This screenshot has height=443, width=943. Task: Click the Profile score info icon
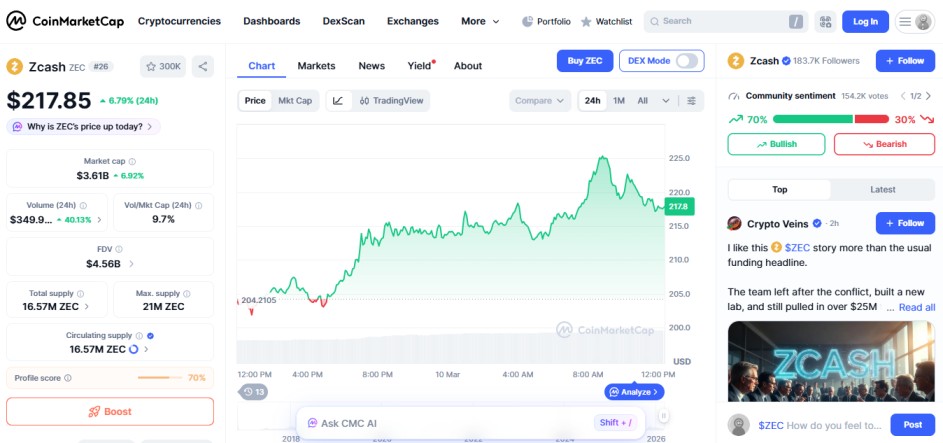tap(68, 378)
